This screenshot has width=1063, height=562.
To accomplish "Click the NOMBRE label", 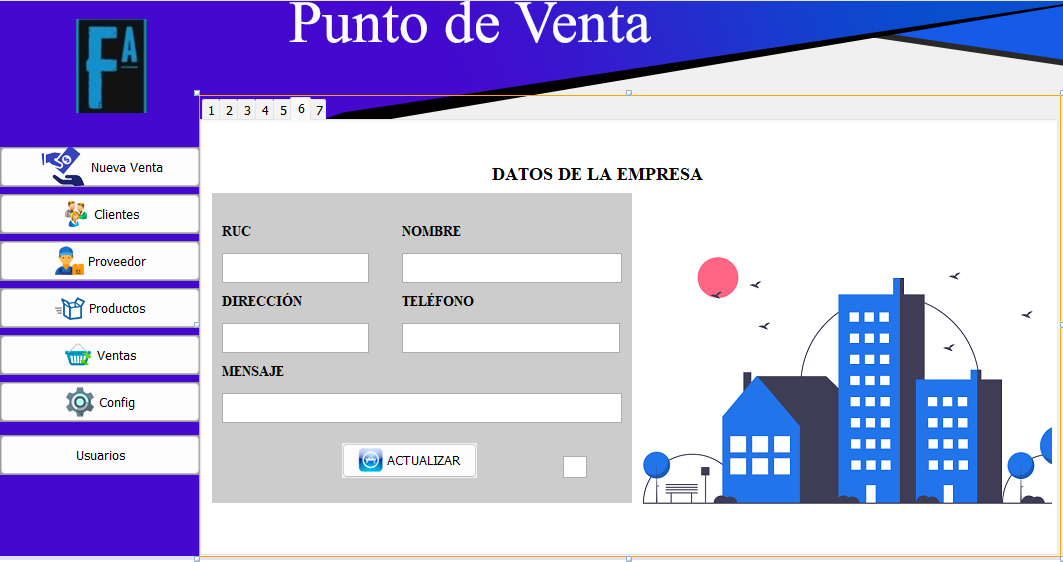I will coord(431,231).
